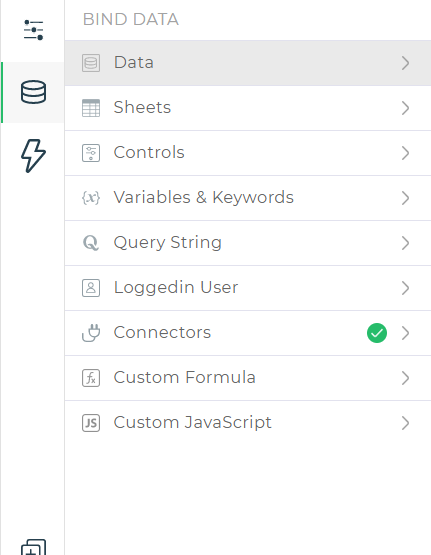Click the Controls sliders icon

91,153
